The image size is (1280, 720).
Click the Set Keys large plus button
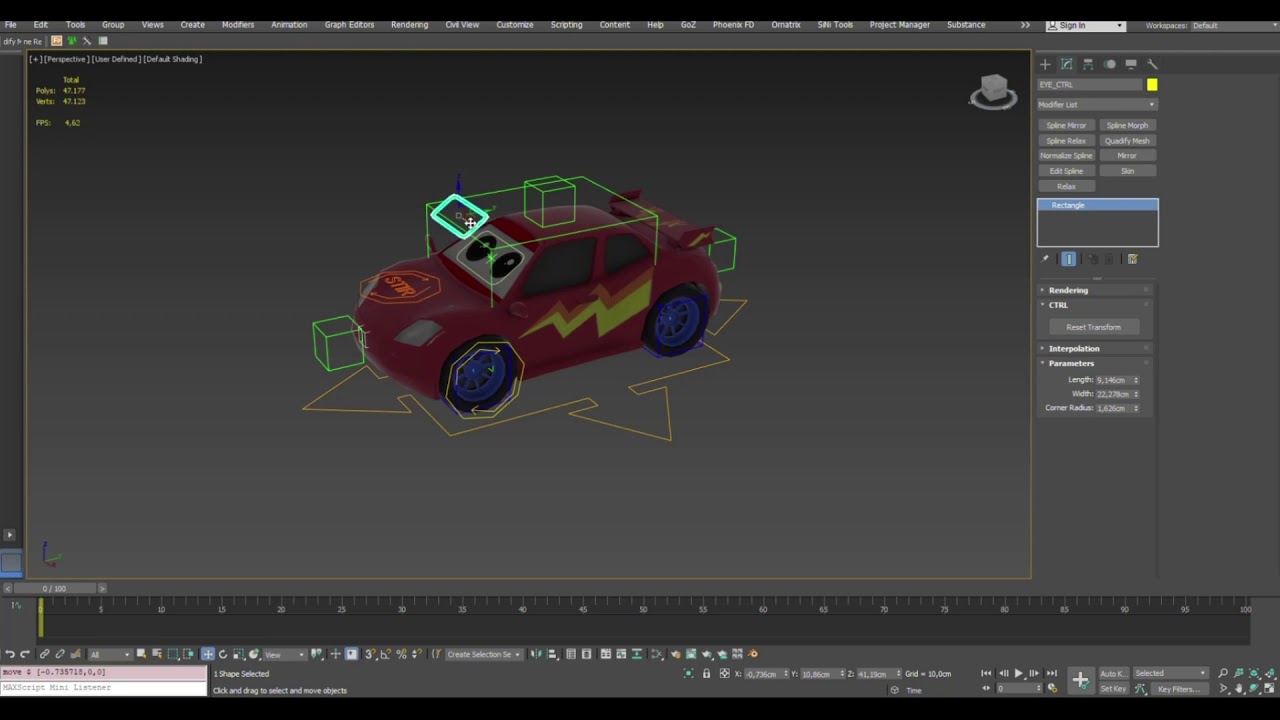coord(1081,680)
